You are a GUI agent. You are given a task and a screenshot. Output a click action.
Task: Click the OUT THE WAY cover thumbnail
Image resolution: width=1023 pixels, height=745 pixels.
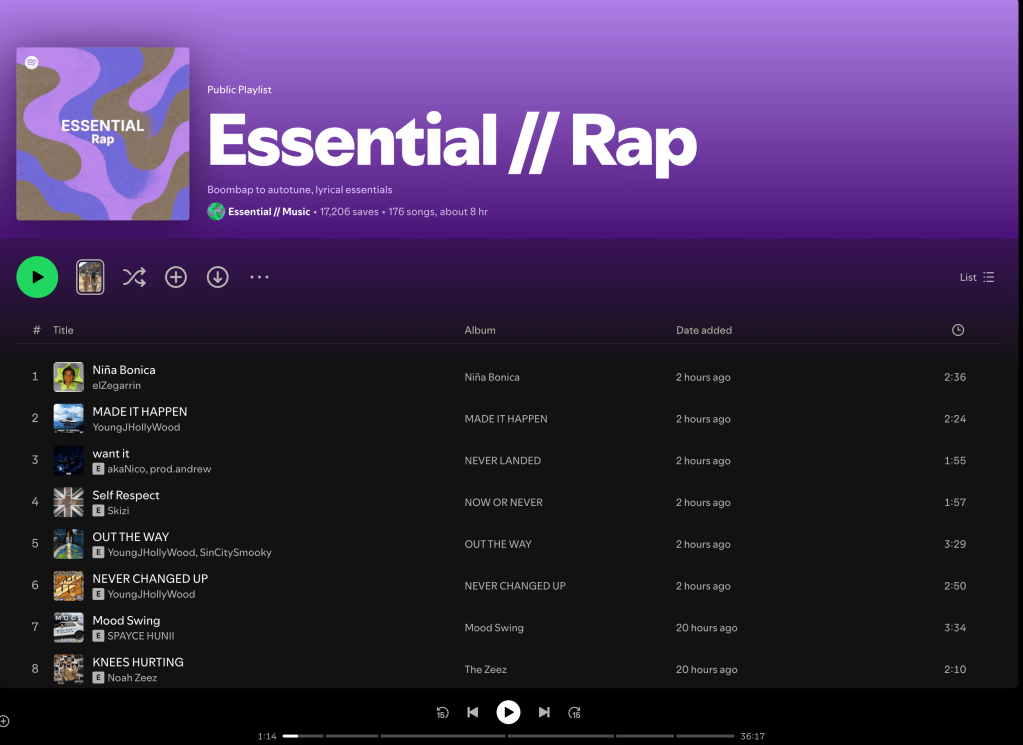[x=69, y=544]
